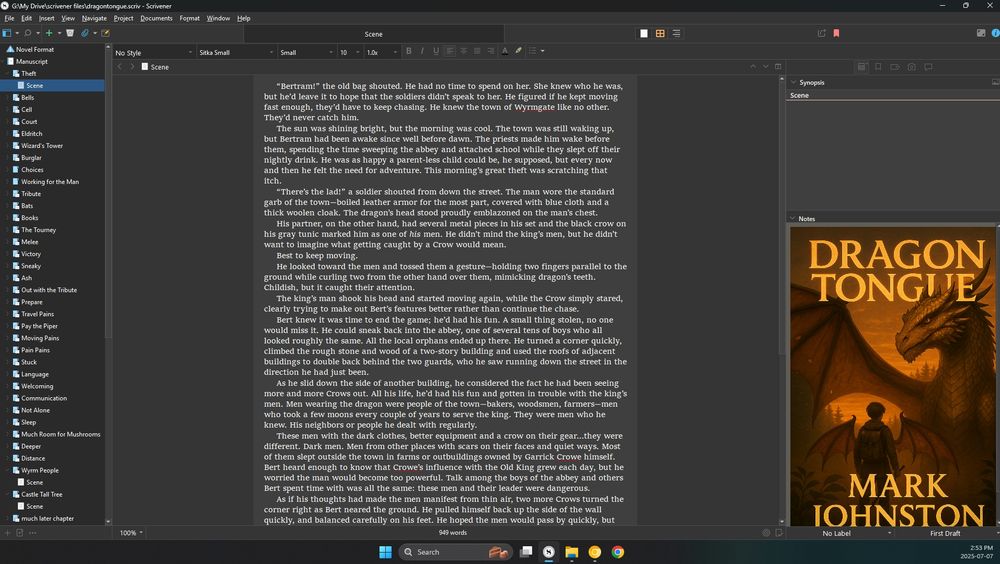The image size is (1000, 564).
Task: Toggle synopsis image view icon
Action: click(x=995, y=82)
